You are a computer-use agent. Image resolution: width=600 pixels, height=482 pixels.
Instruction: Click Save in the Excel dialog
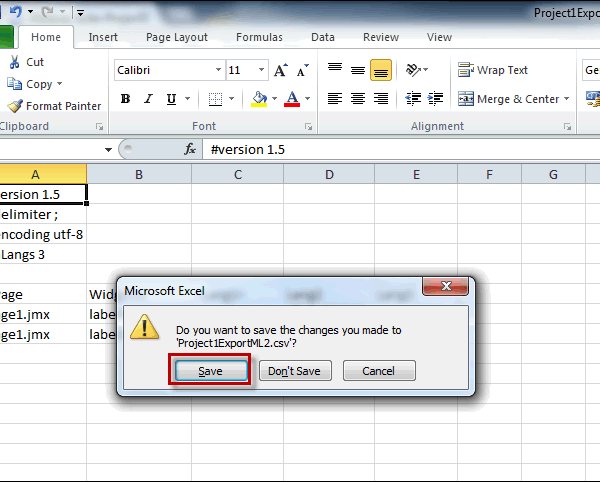pos(211,370)
